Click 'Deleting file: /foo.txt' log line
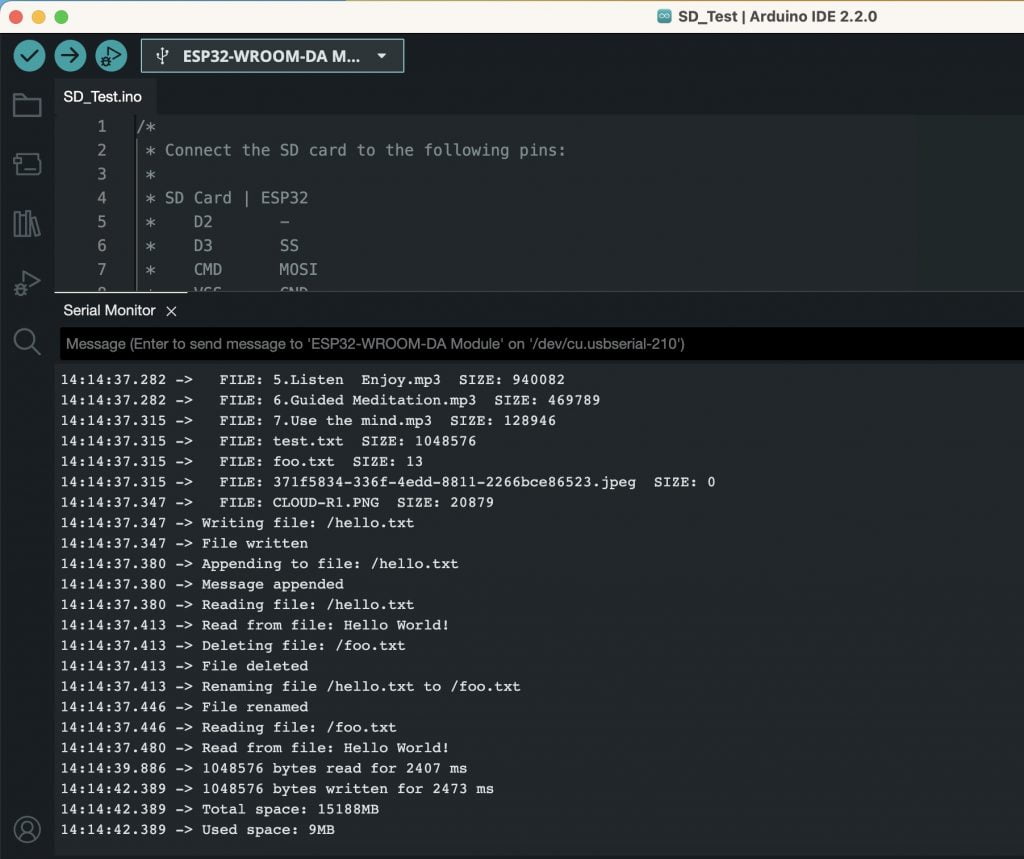The image size is (1024, 859). click(233, 645)
